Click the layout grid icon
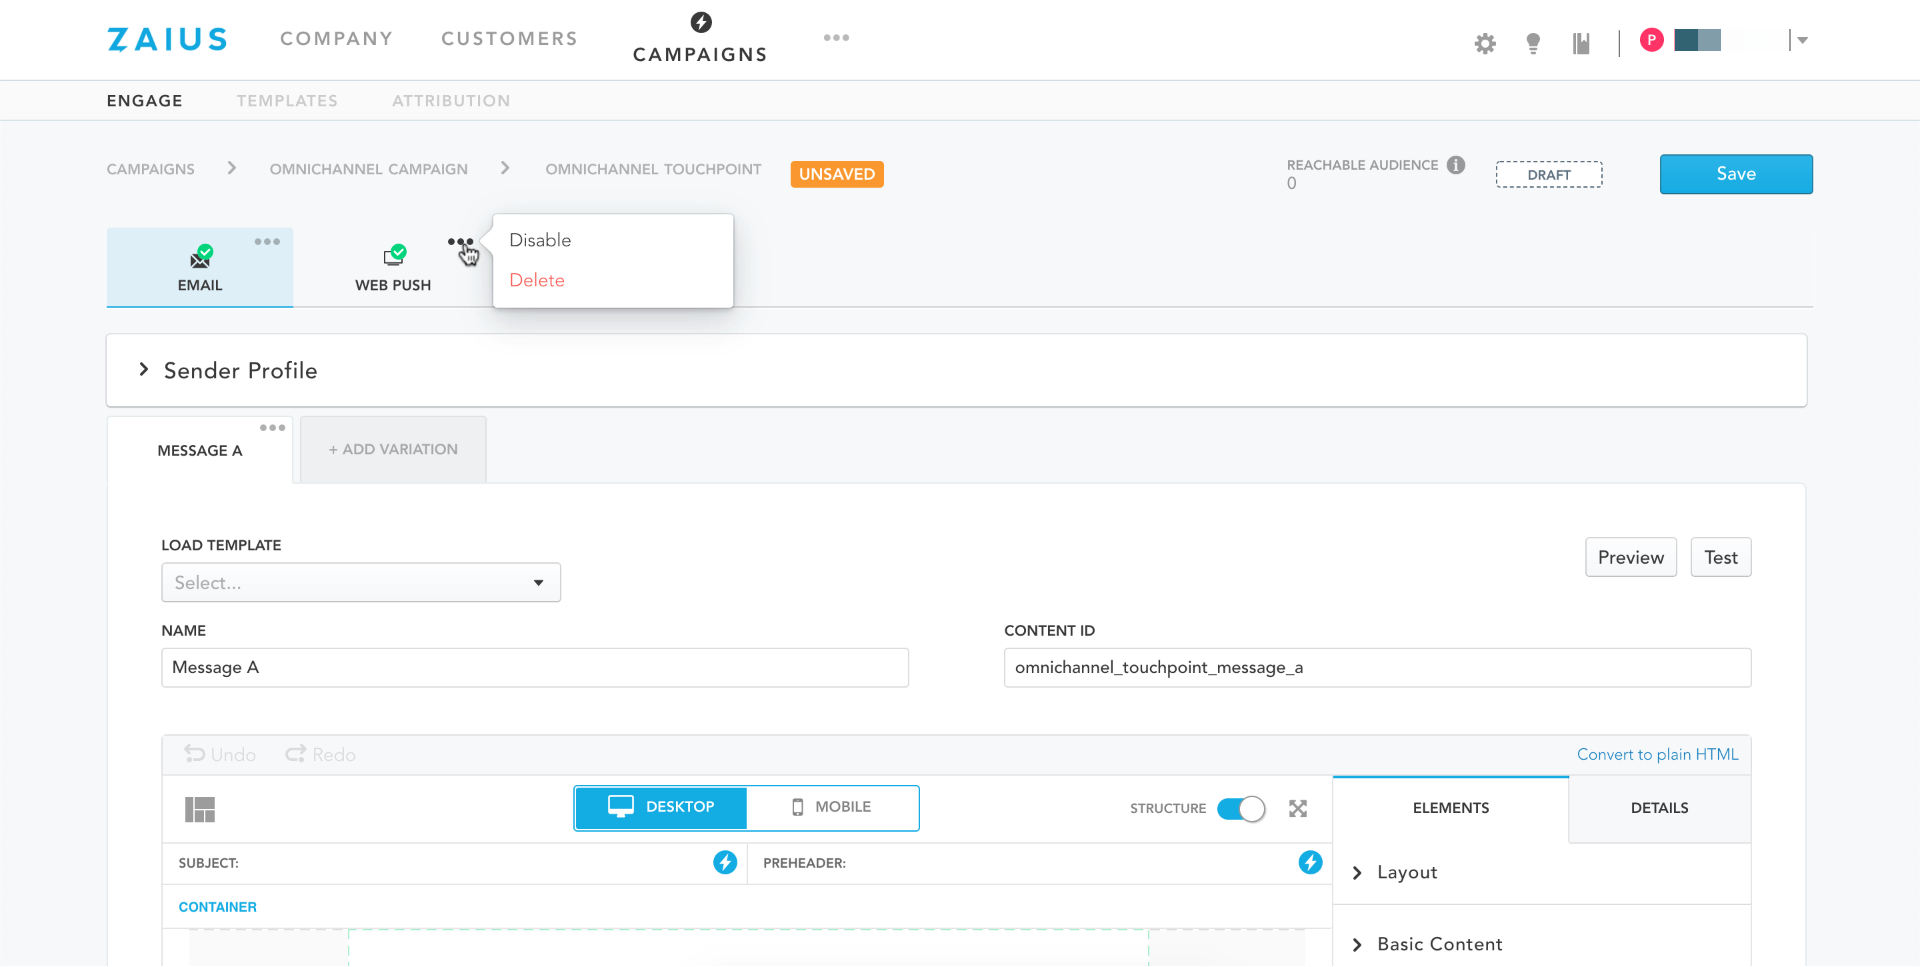This screenshot has height=967, width=1920. click(x=200, y=809)
